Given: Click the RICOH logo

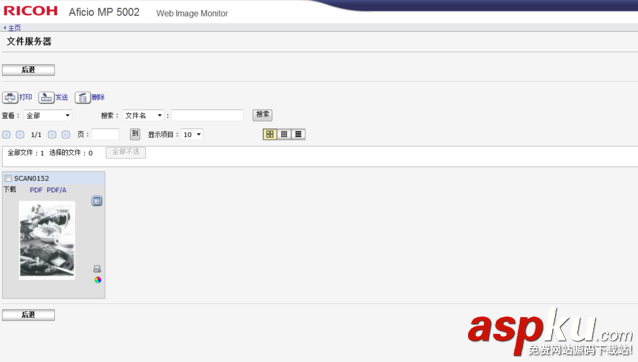Looking at the screenshot, I should tap(31, 11).
